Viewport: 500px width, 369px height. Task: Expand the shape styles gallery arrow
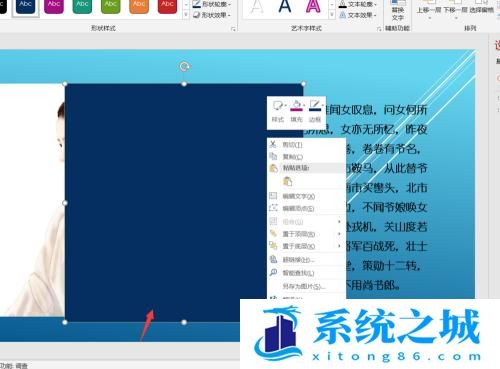[186, 15]
